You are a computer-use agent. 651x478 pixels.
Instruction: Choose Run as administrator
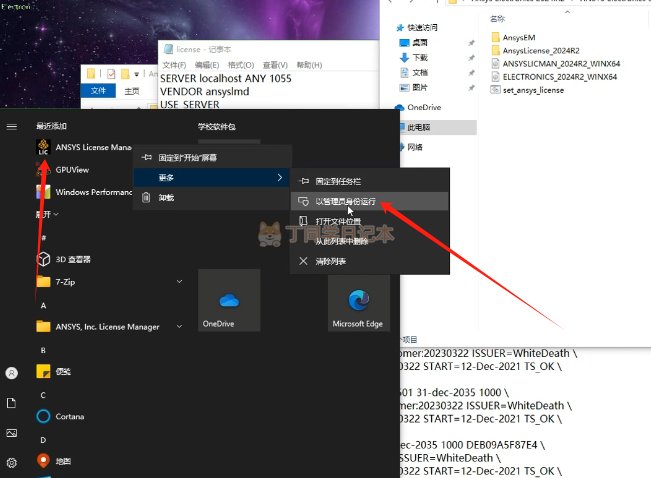370,201
